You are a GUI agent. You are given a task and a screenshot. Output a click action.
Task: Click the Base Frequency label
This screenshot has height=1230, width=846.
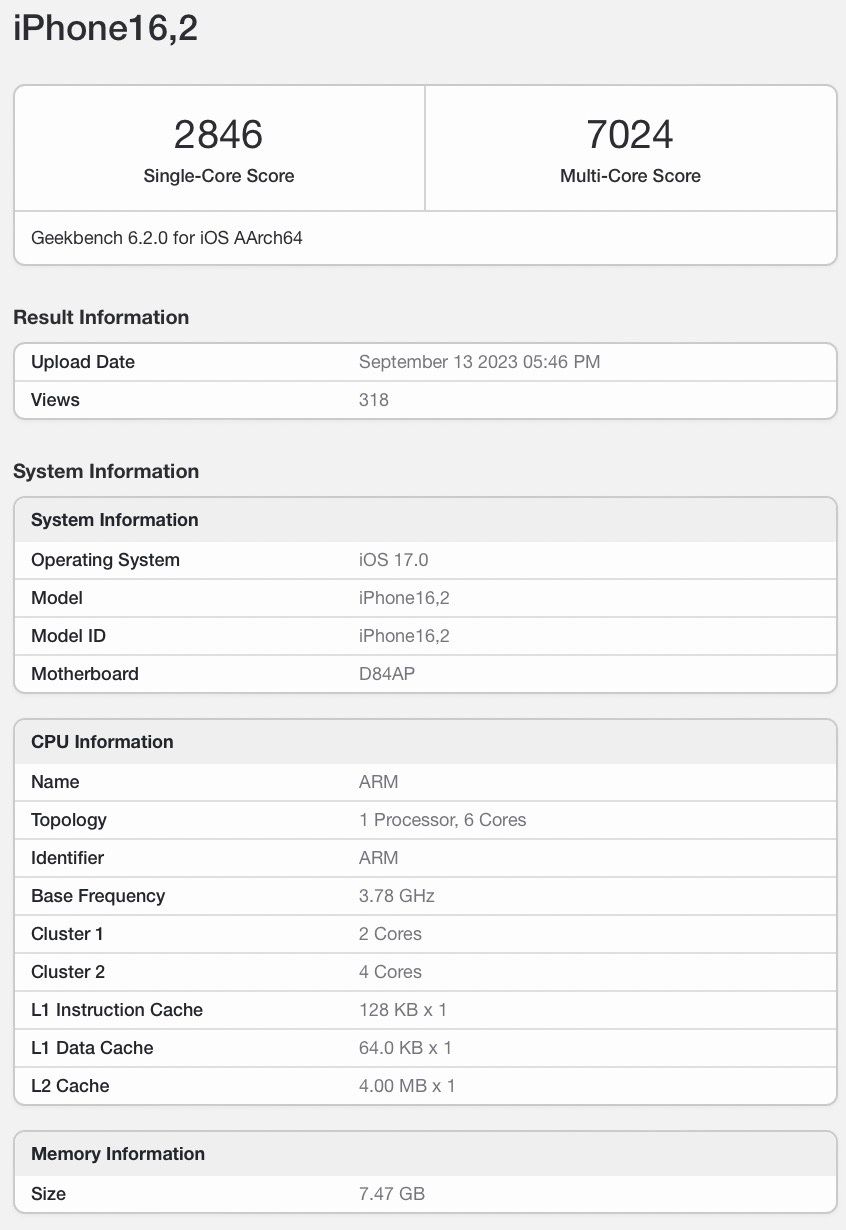[98, 896]
